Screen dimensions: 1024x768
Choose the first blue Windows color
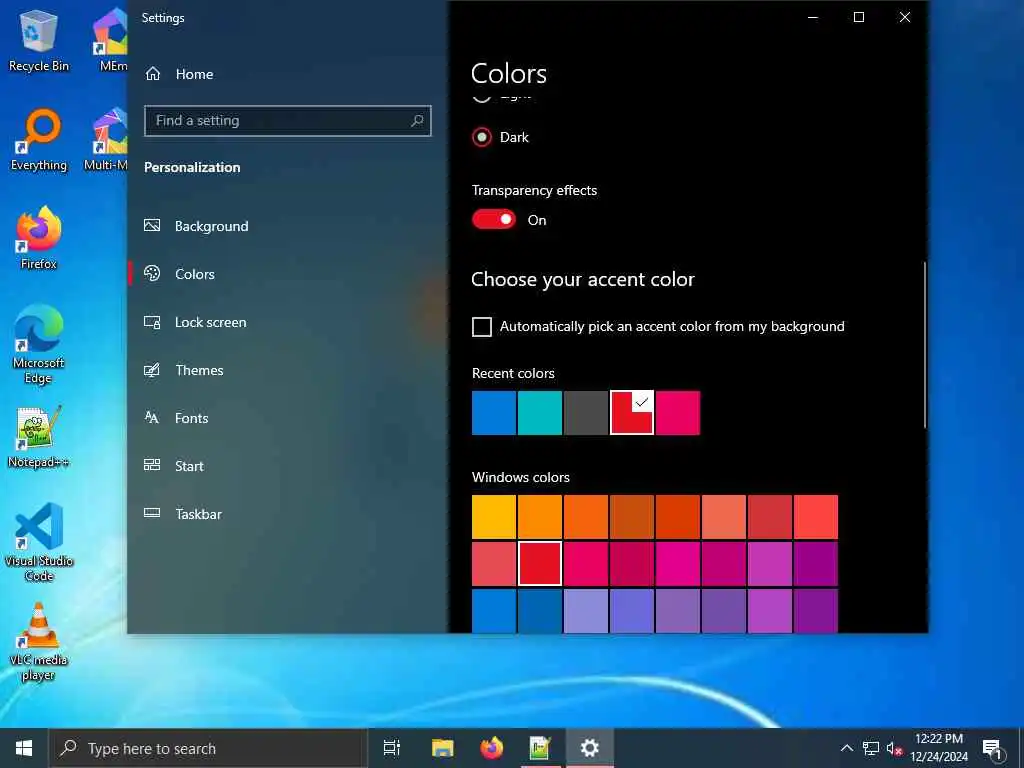(x=494, y=611)
